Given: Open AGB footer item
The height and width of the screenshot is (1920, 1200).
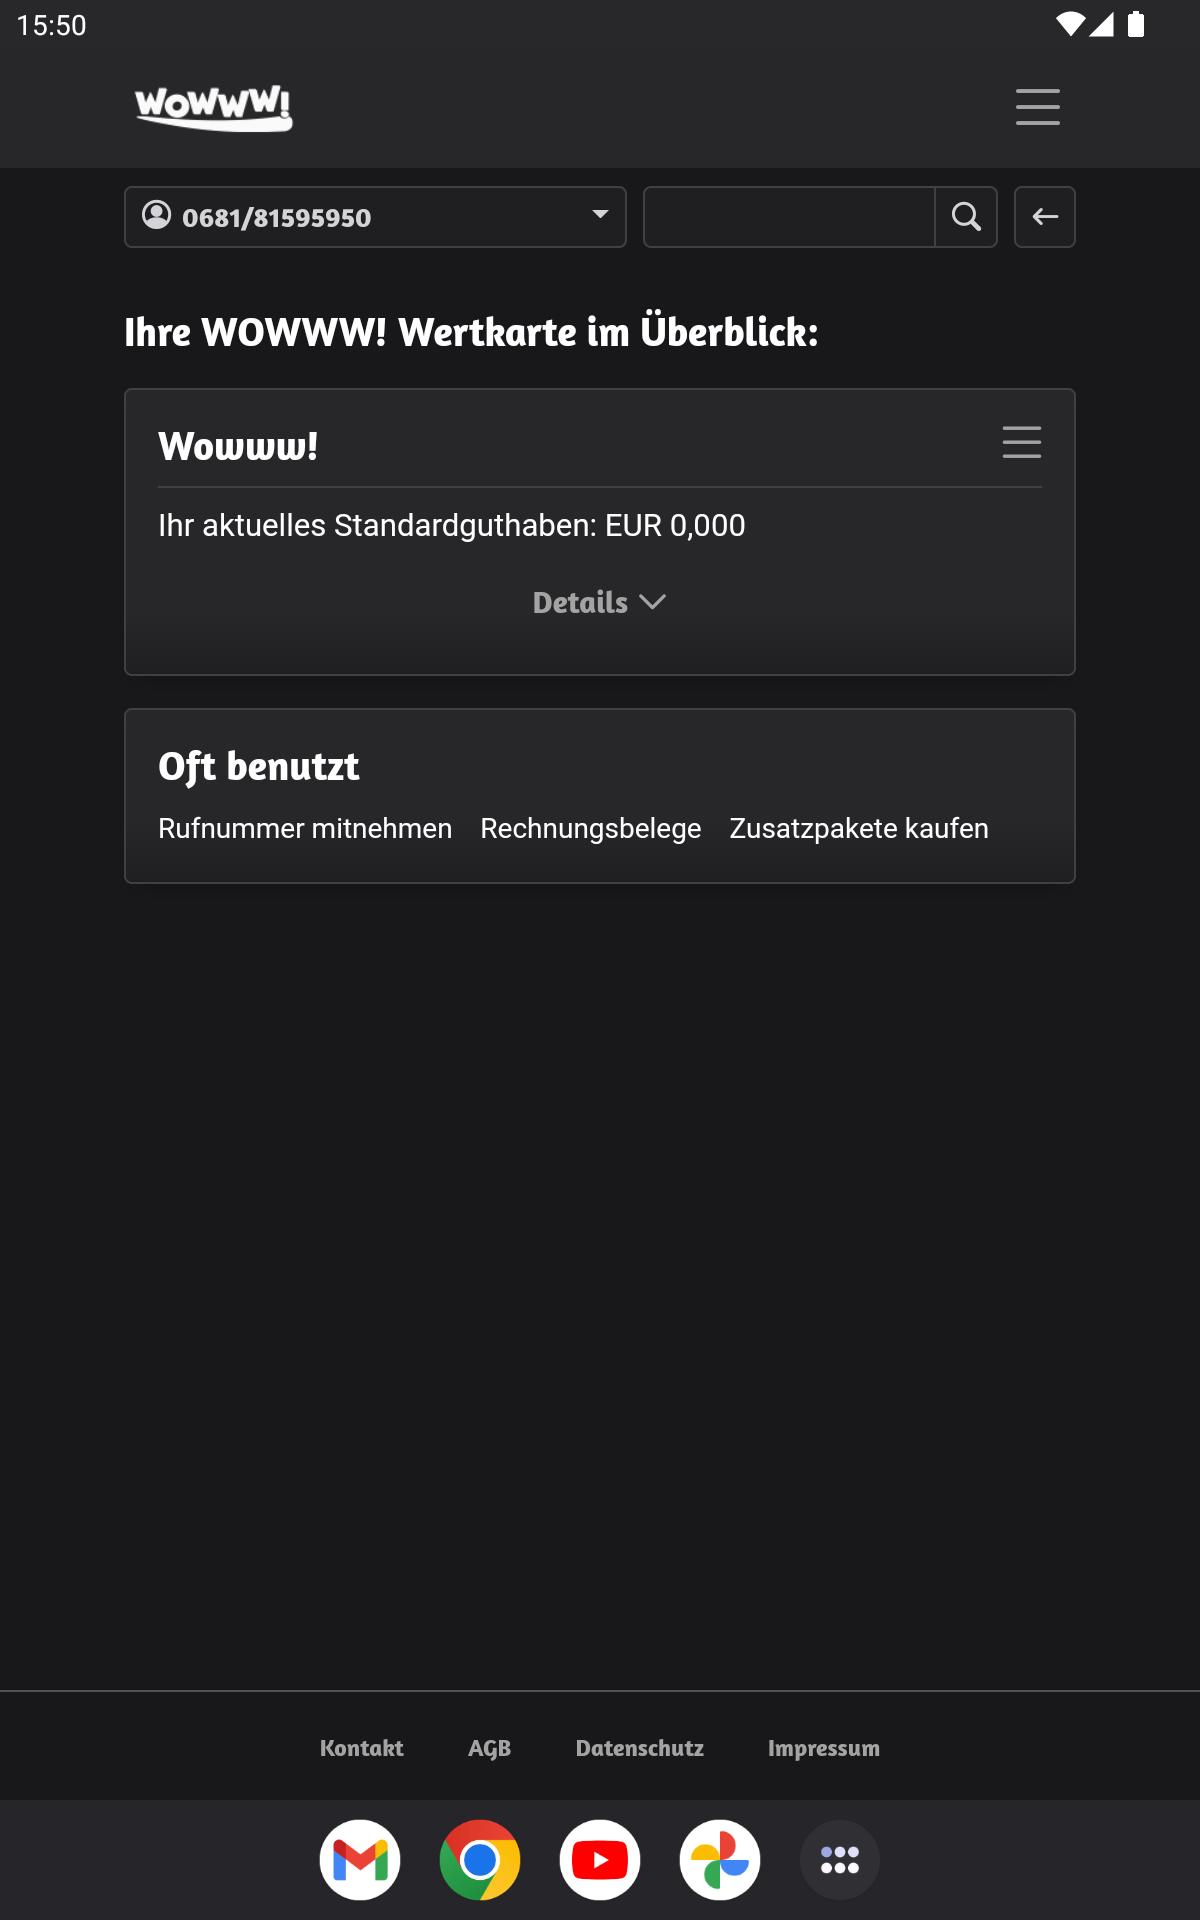Looking at the screenshot, I should [x=490, y=1748].
